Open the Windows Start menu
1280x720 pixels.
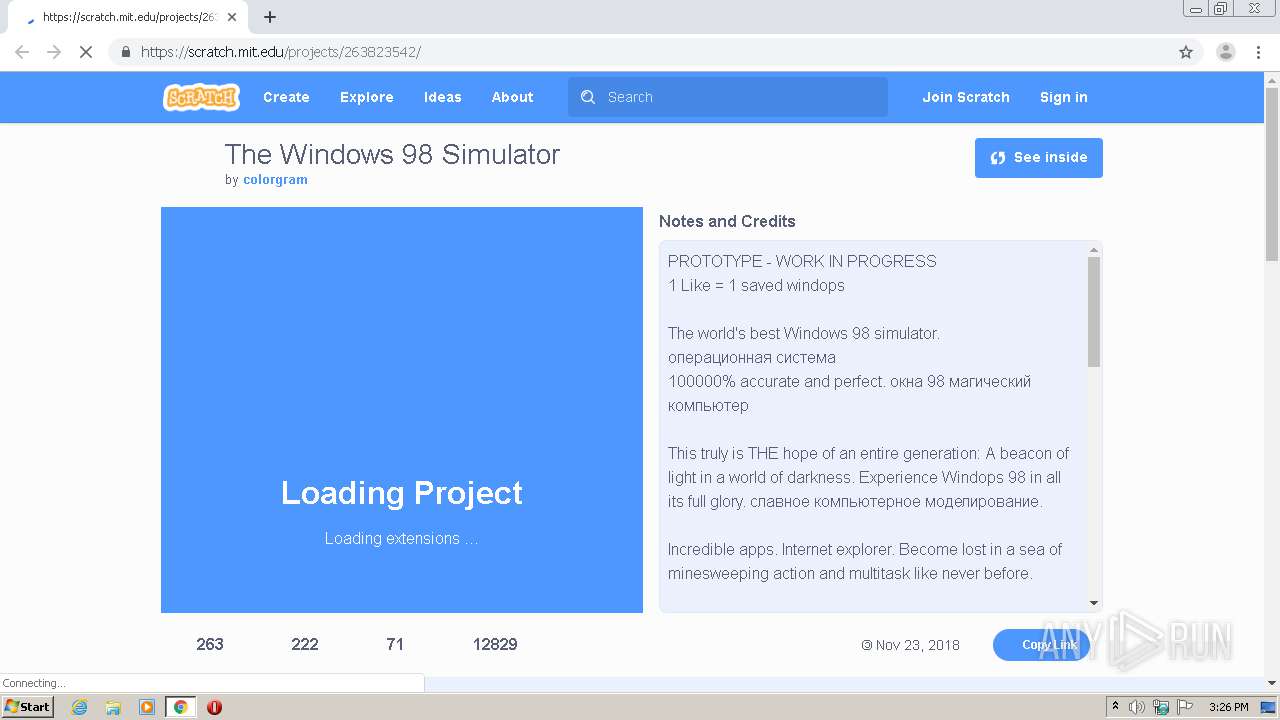[x=27, y=707]
